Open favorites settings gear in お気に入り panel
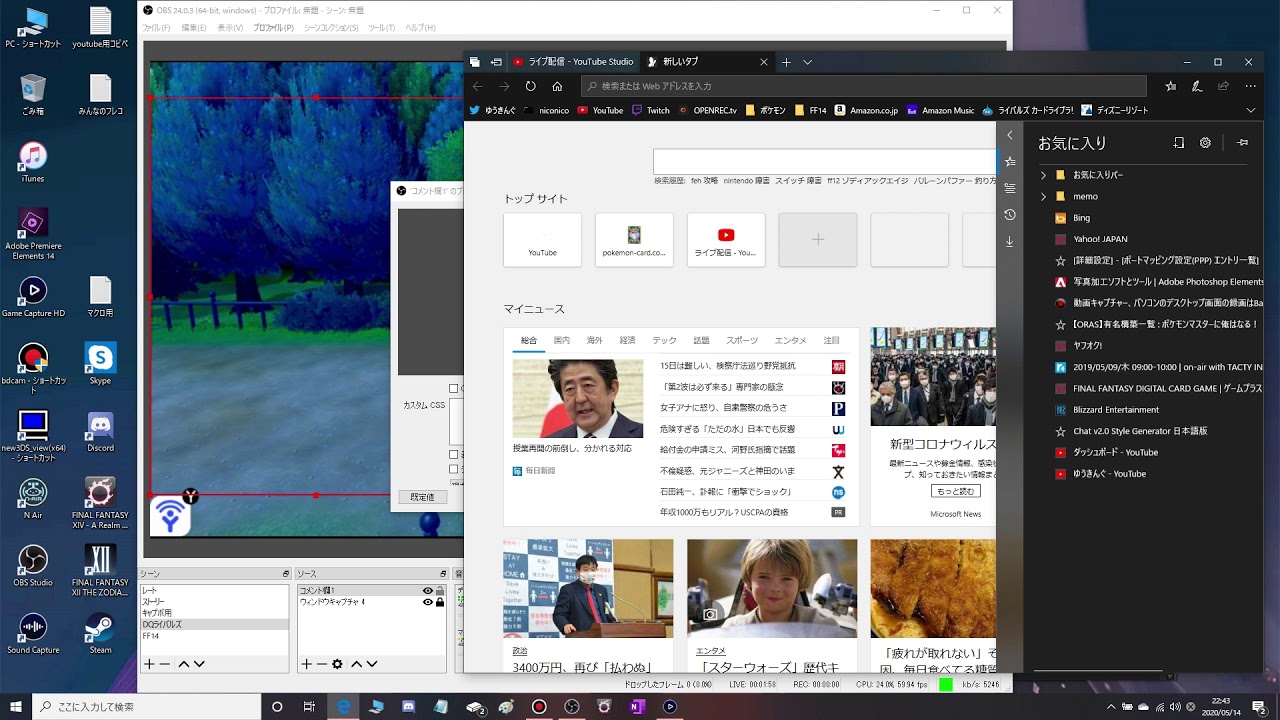 tap(1205, 143)
